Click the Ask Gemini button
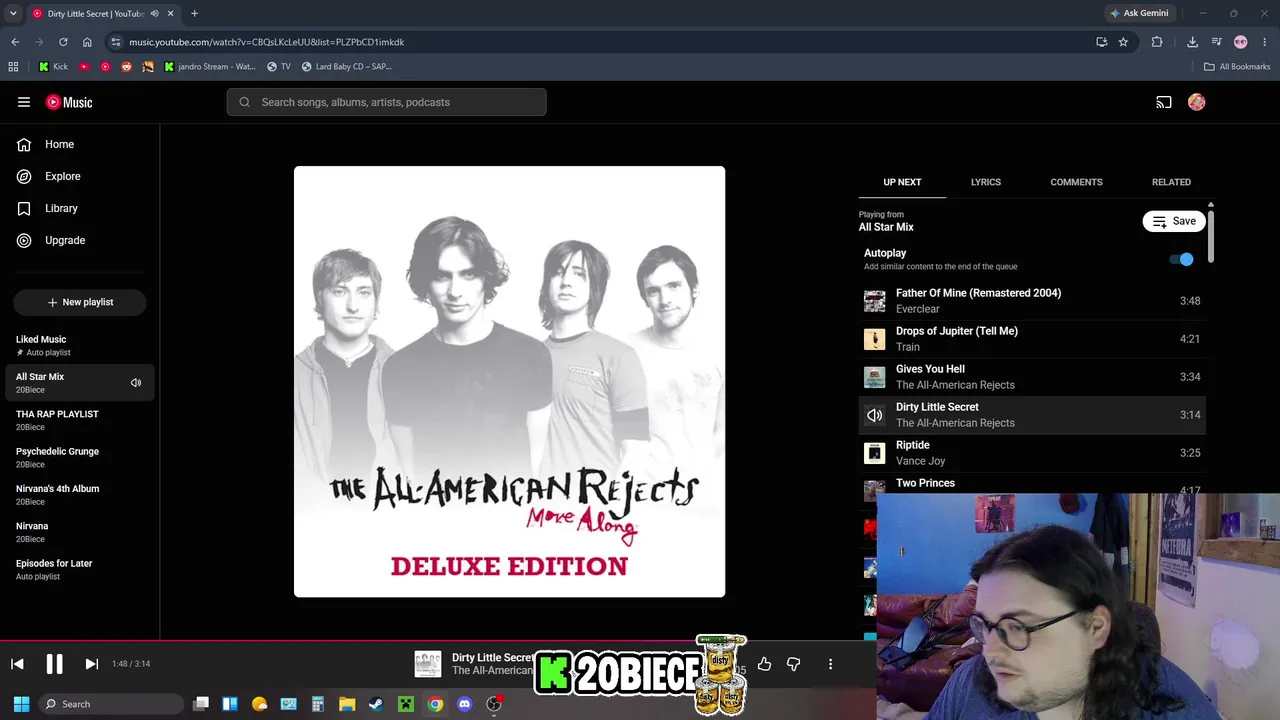Image resolution: width=1280 pixels, height=720 pixels. click(1139, 13)
